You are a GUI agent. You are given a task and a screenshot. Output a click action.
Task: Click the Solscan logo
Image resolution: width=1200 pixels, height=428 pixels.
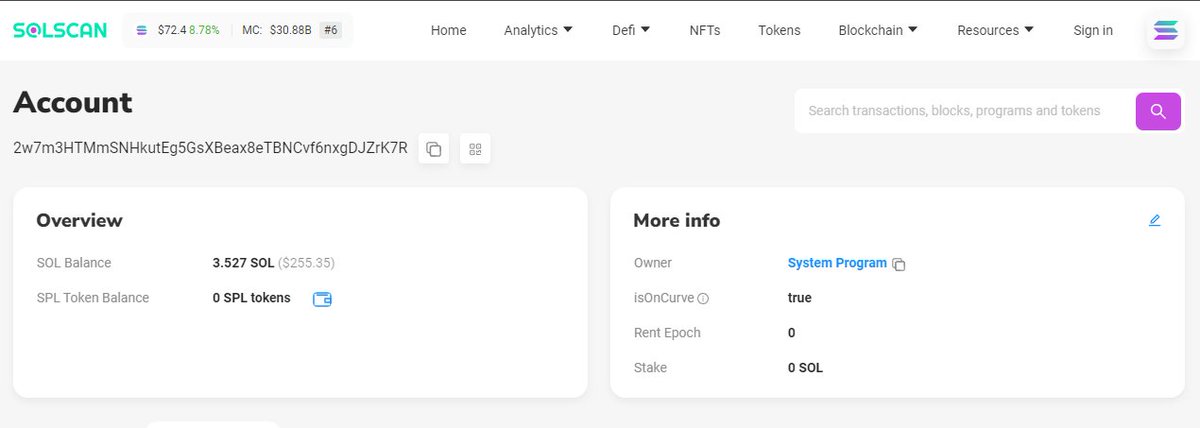coord(60,30)
